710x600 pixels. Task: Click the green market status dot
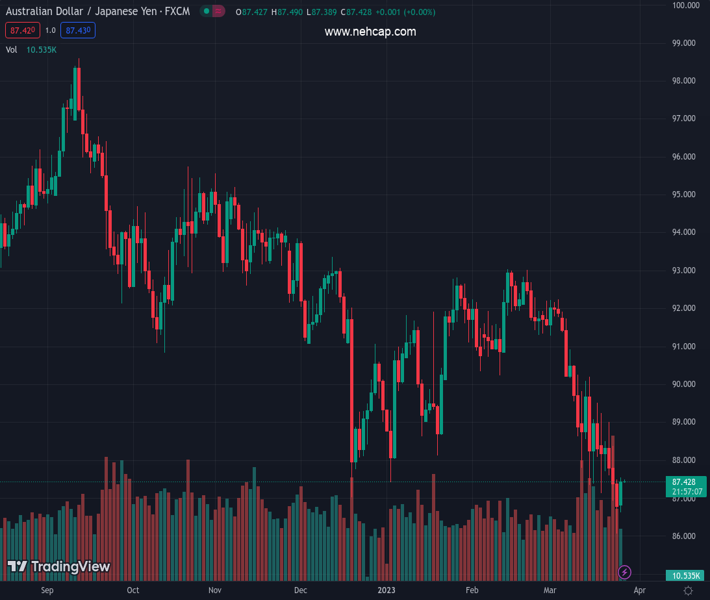pyautogui.click(x=206, y=12)
